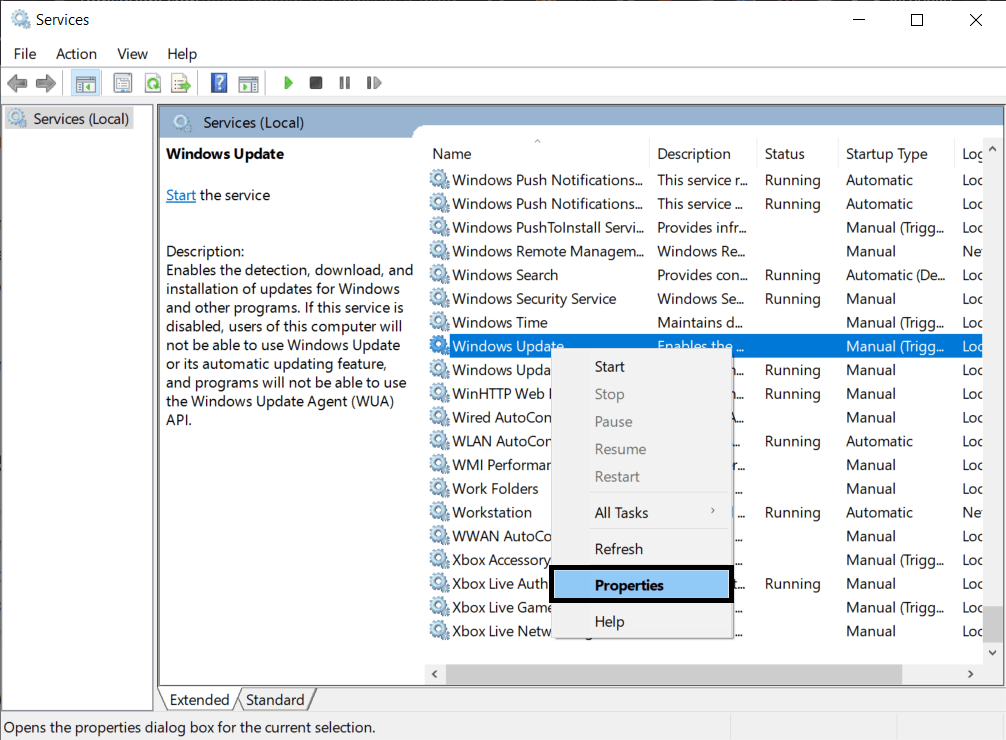Choose Help in the context menu
Image resolution: width=1006 pixels, height=740 pixels.
pos(642,621)
